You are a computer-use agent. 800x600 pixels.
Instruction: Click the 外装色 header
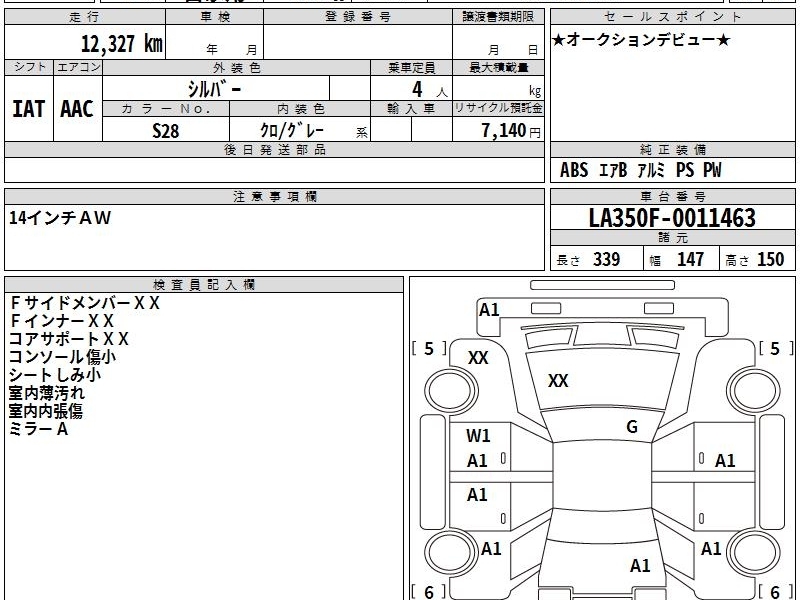click(237, 68)
